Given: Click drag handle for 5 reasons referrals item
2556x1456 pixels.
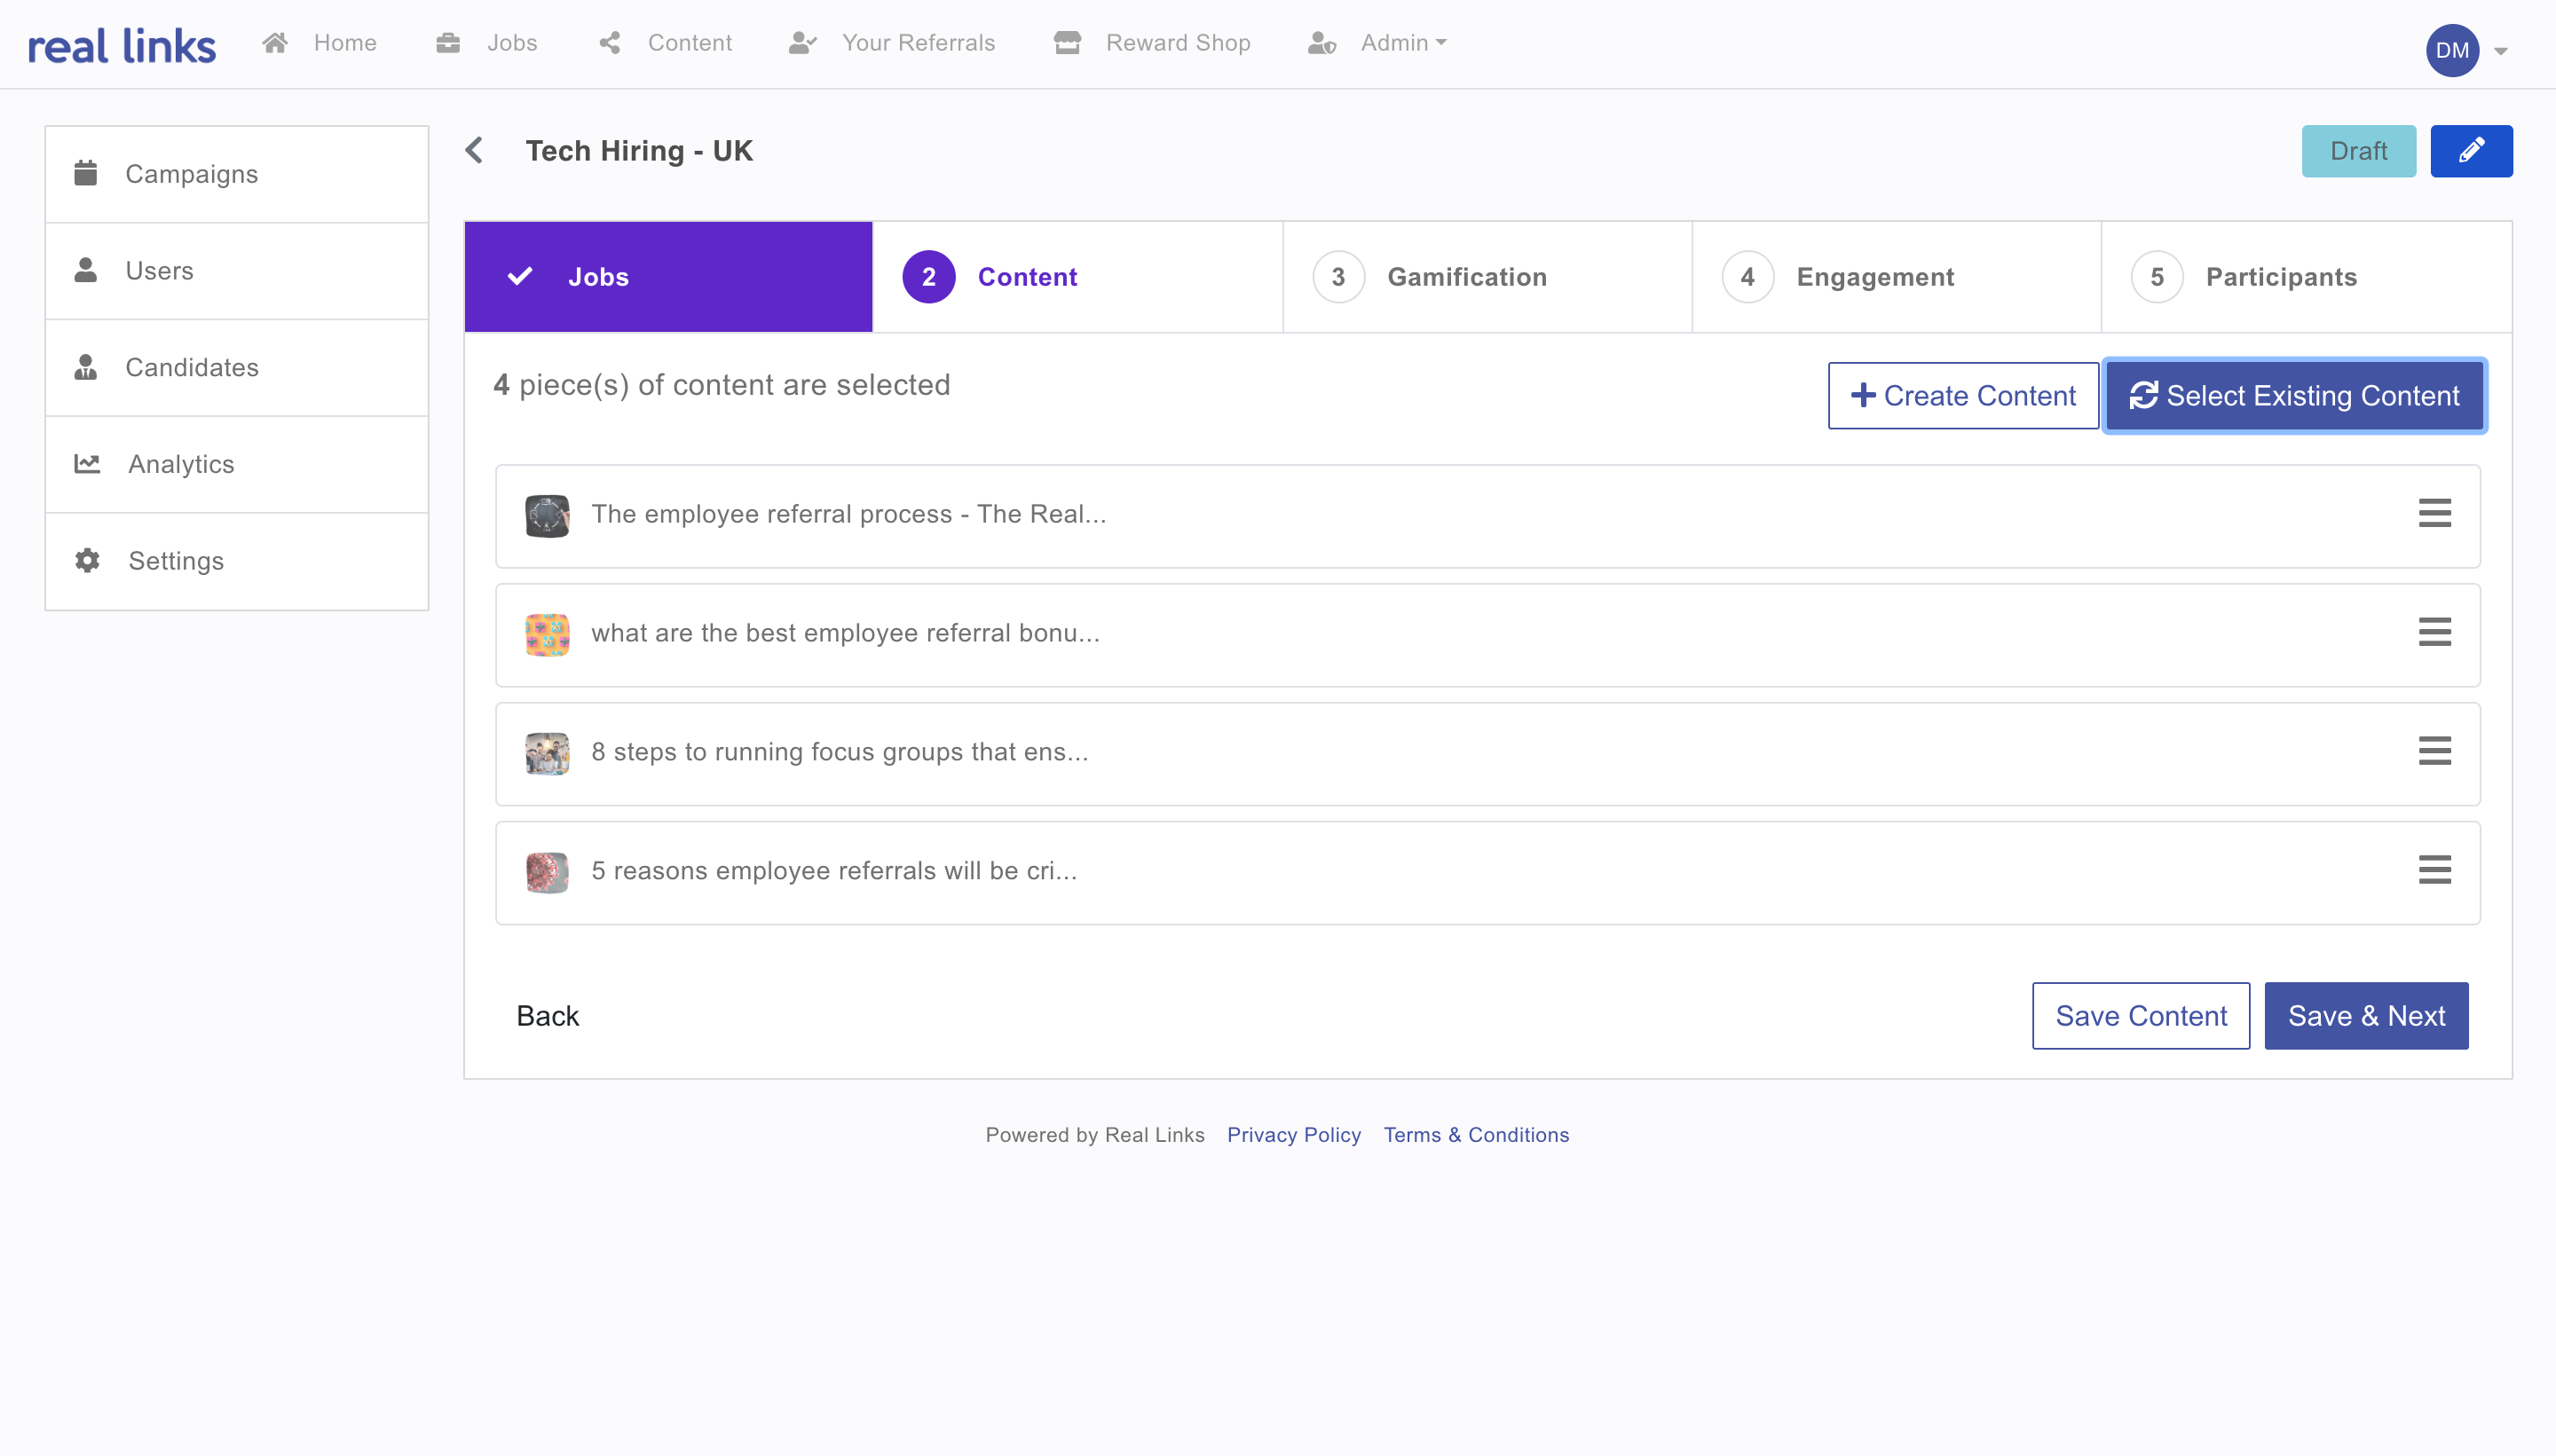Looking at the screenshot, I should point(2434,870).
